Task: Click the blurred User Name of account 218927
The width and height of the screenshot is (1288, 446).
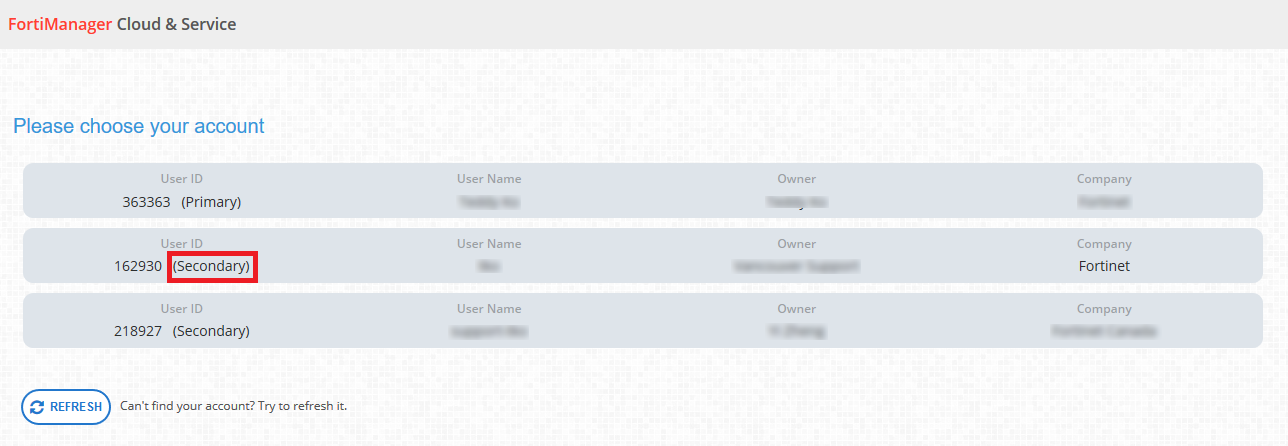Action: point(489,331)
